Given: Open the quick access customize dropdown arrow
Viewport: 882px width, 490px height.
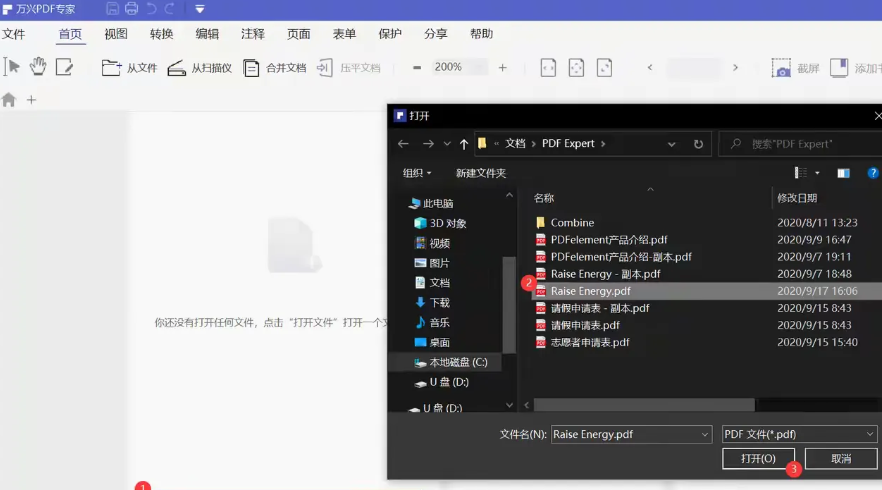Looking at the screenshot, I should (200, 9).
